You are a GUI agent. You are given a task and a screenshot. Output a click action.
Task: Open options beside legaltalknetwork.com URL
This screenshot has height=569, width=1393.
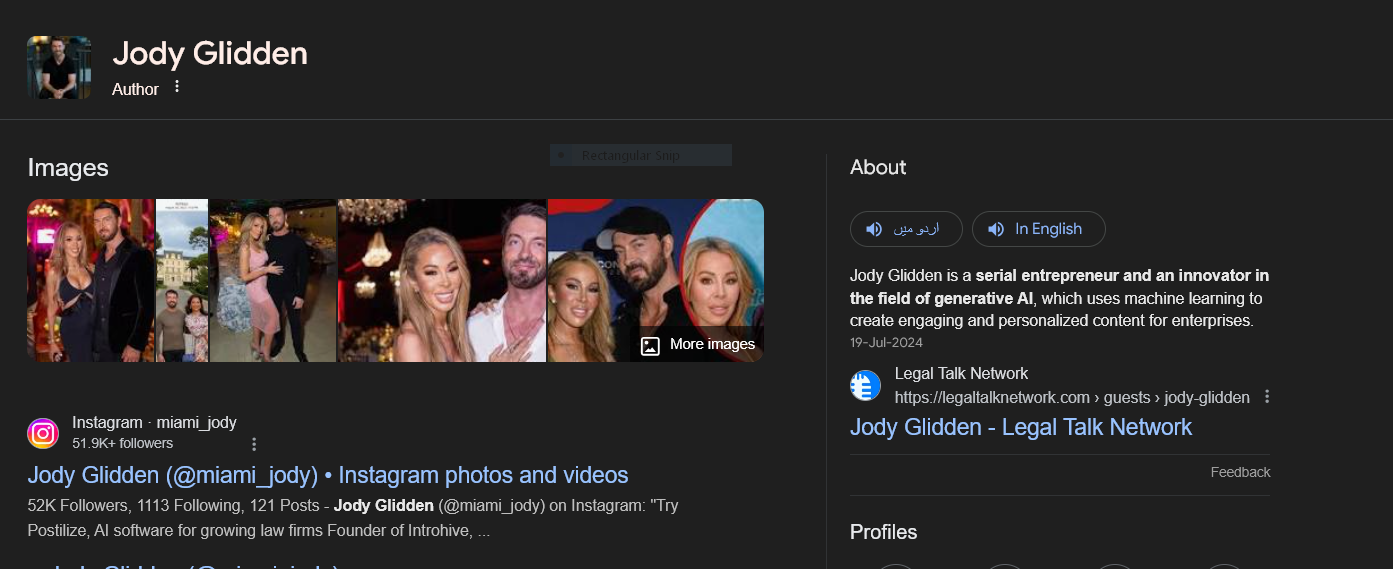[1267, 397]
